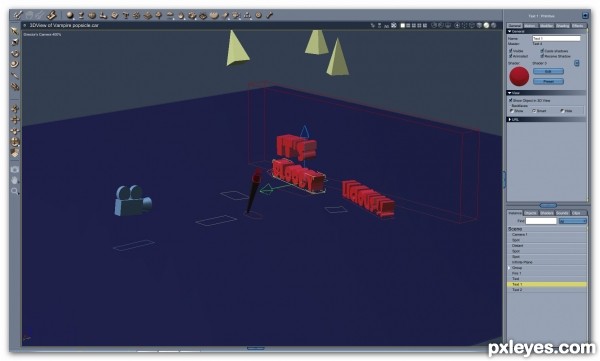
Task: Select the Rotate tool in left toolbar
Action: (x=15, y=53)
